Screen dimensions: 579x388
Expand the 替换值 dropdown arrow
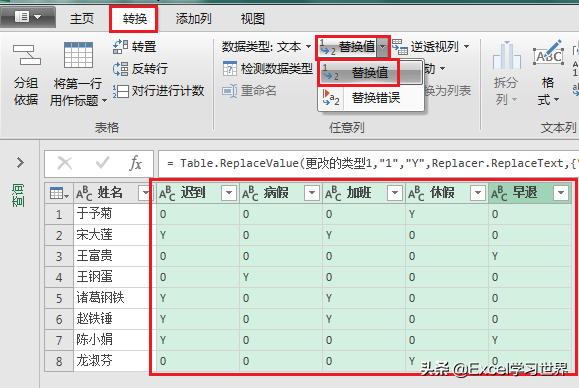coord(383,47)
